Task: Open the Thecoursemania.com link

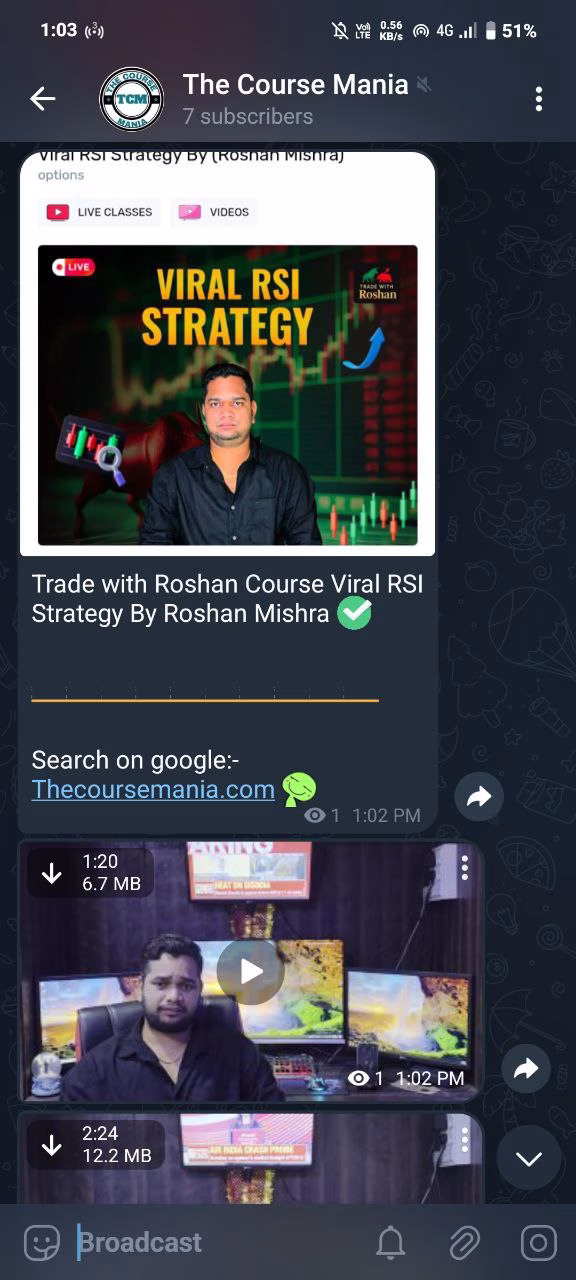Action: pyautogui.click(x=153, y=789)
